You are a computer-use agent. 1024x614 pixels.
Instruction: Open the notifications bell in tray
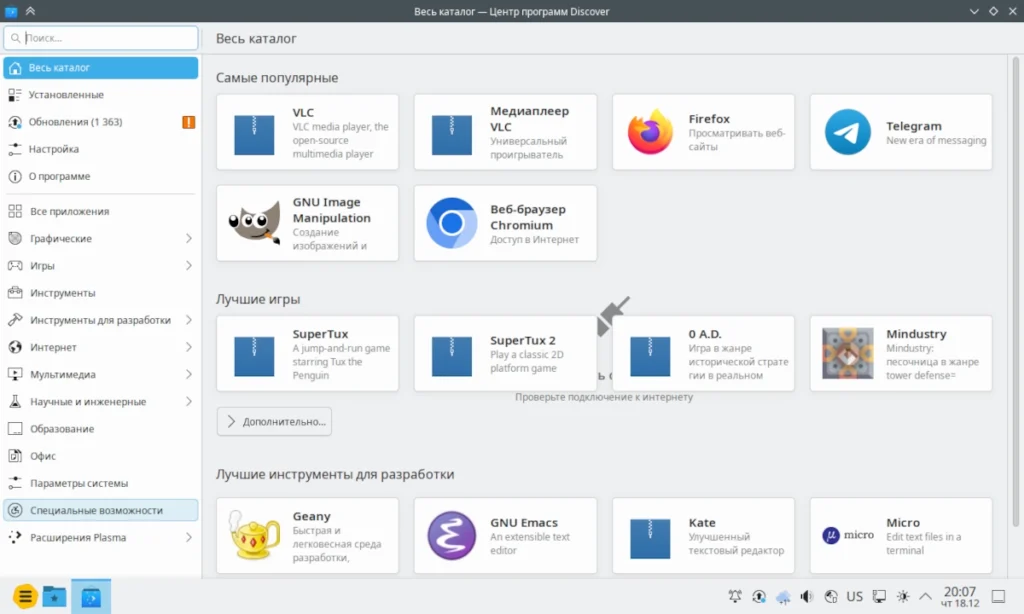point(735,596)
